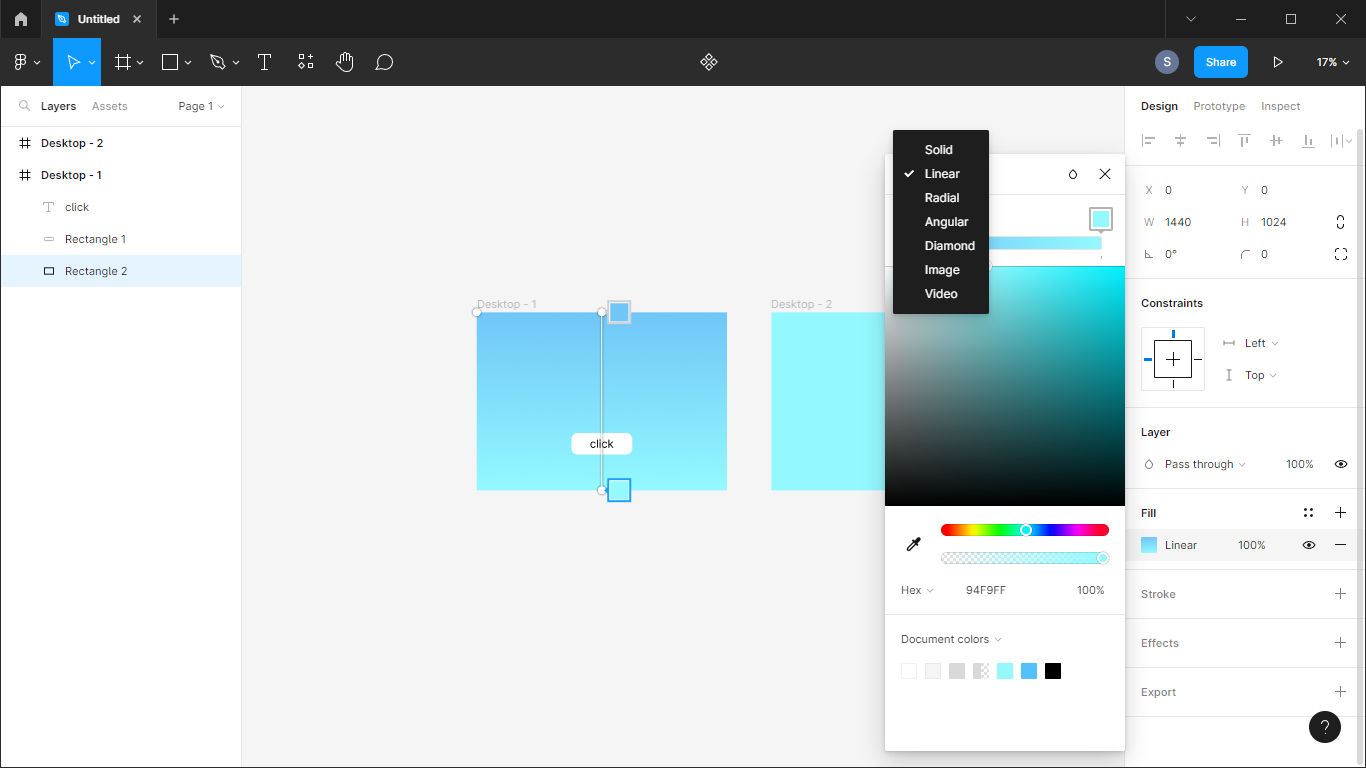This screenshot has height=768, width=1366.
Task: Add an effect
Action: coord(1341,643)
